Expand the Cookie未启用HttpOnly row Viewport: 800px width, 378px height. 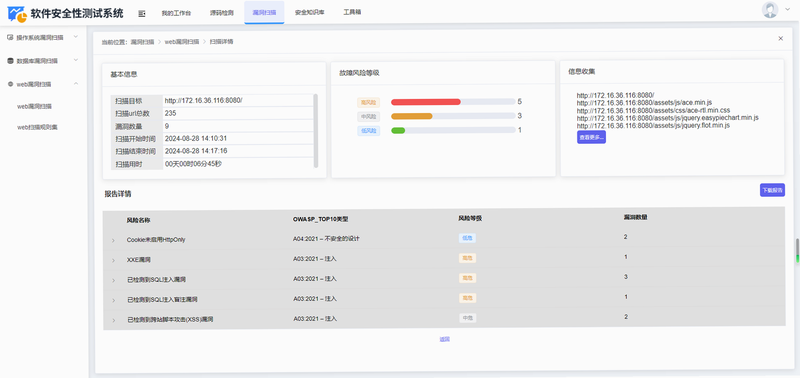(x=113, y=240)
